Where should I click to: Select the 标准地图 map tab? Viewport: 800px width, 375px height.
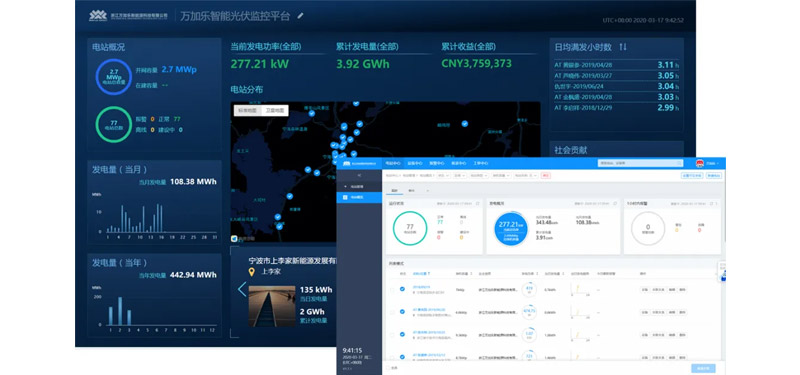point(248,110)
